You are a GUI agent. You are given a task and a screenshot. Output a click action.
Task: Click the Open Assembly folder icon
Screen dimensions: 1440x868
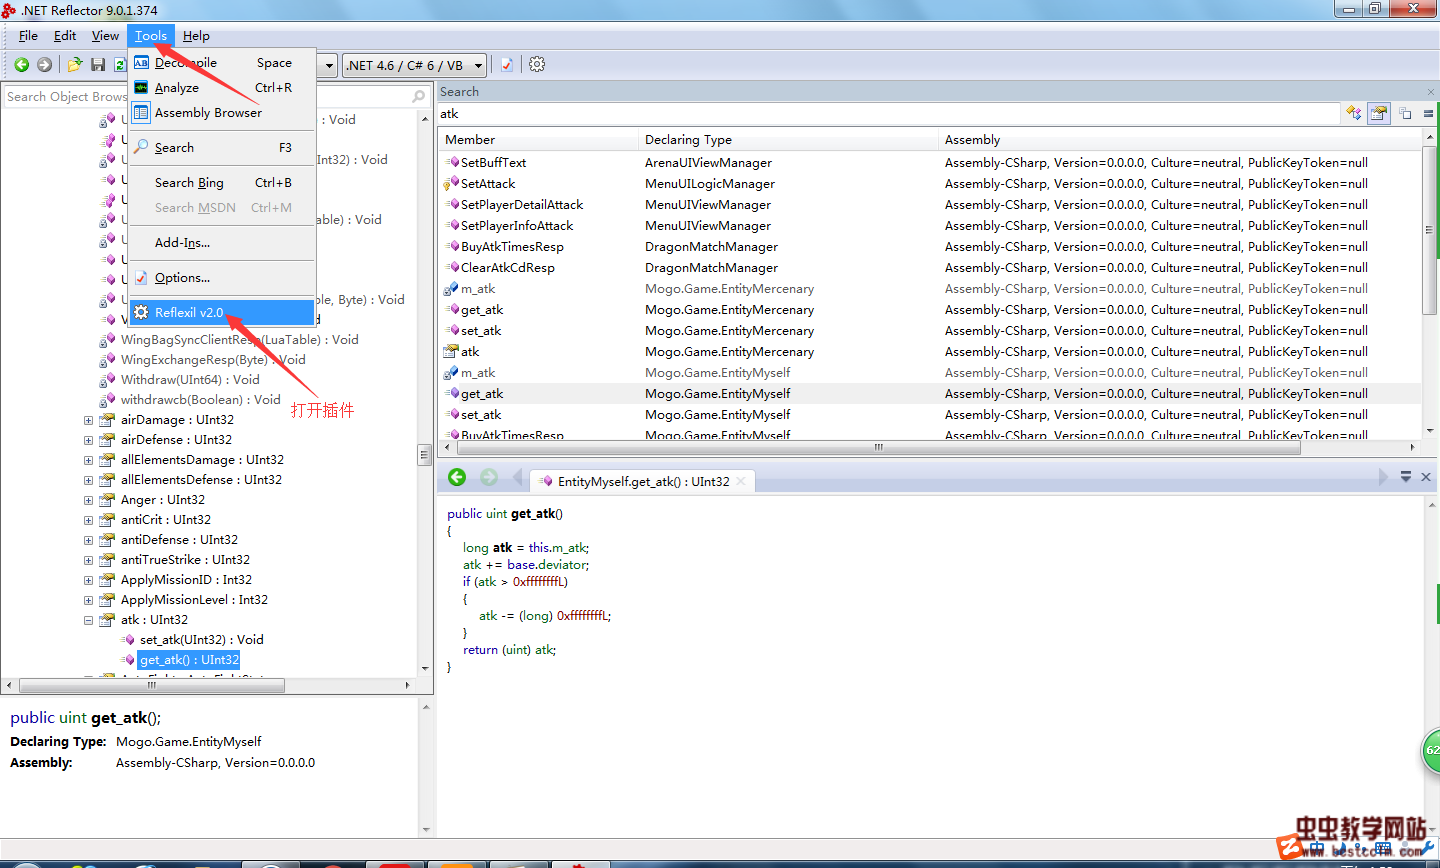click(75, 65)
